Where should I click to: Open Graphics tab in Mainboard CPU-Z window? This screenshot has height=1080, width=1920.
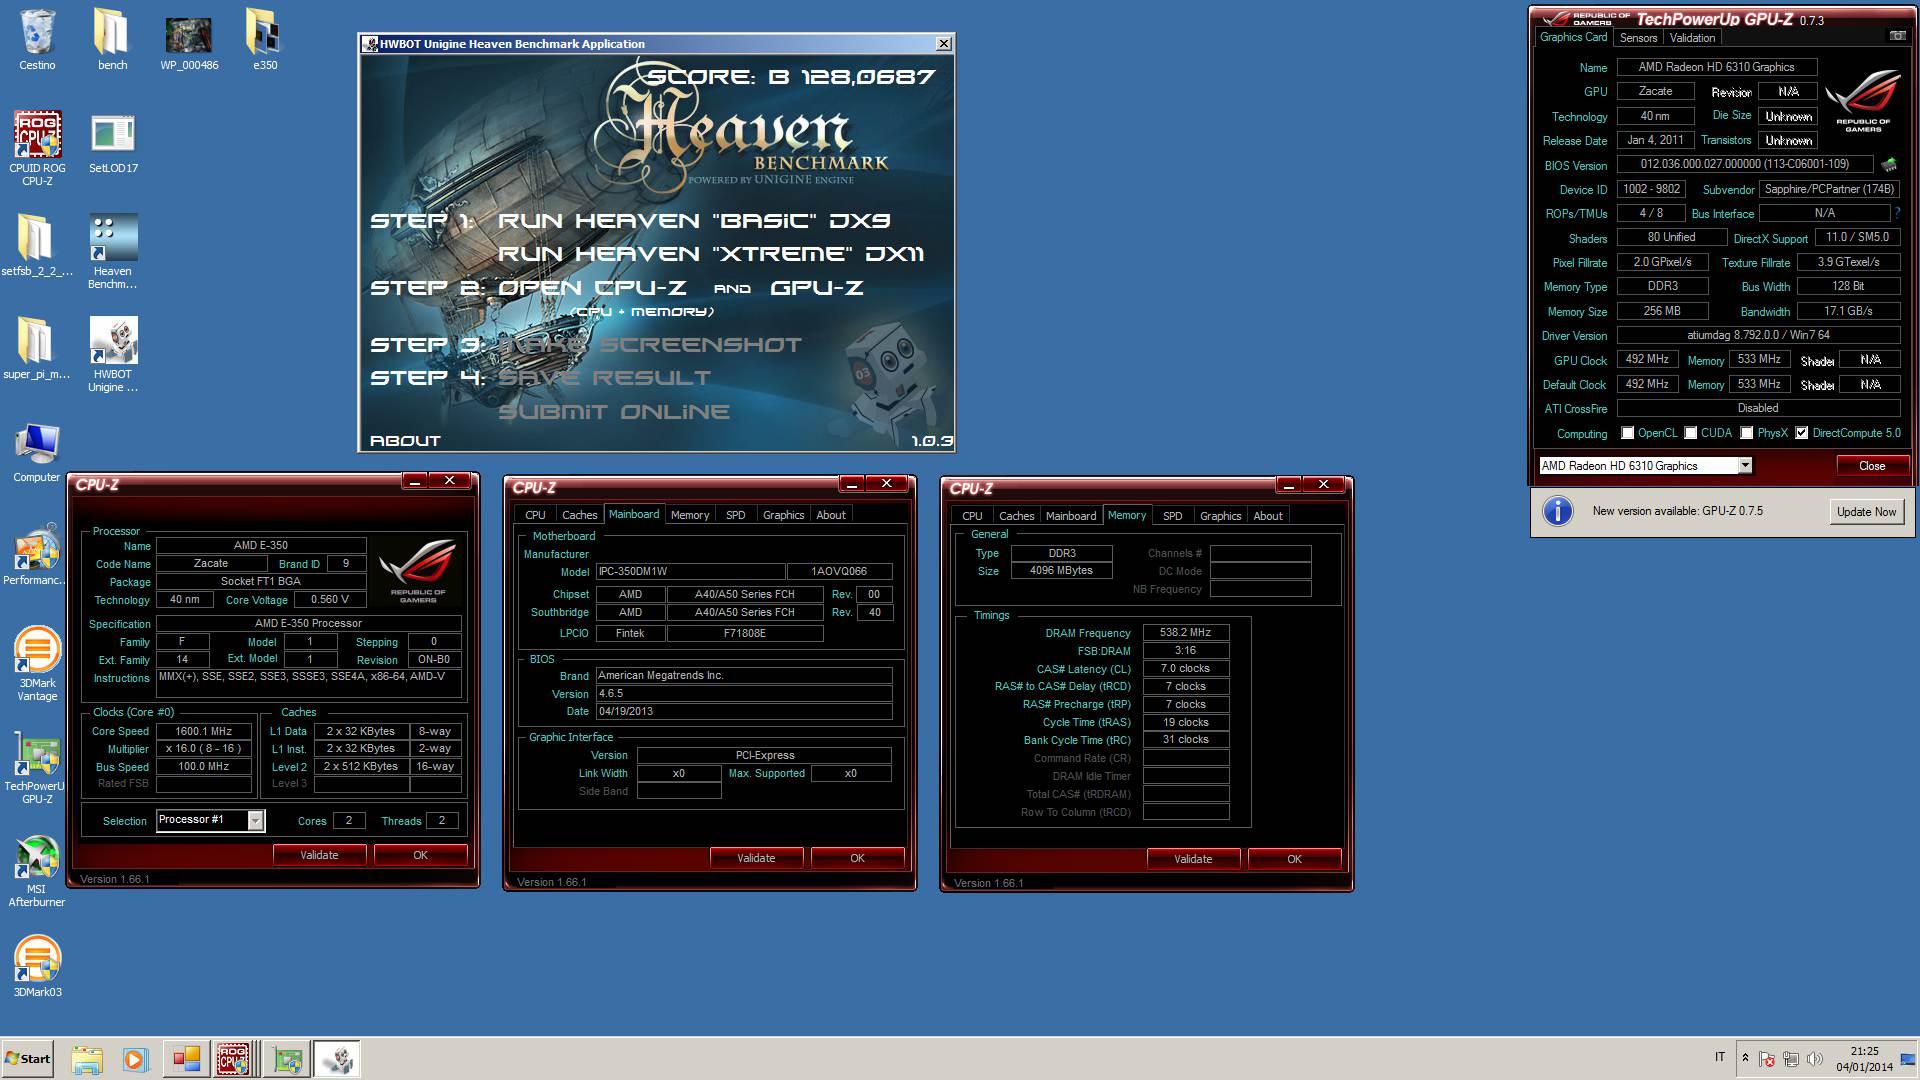pyautogui.click(x=783, y=515)
